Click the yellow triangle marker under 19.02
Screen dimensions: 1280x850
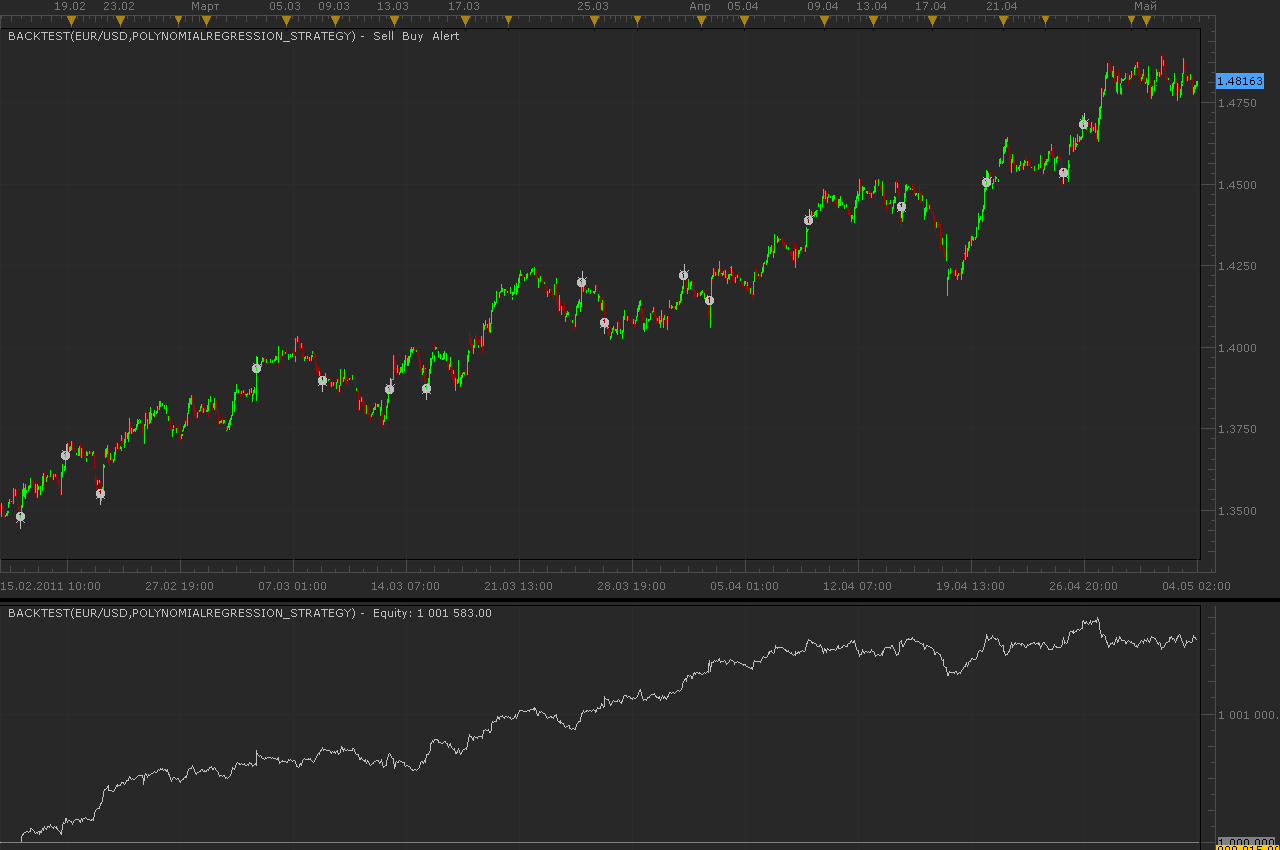(x=71, y=20)
